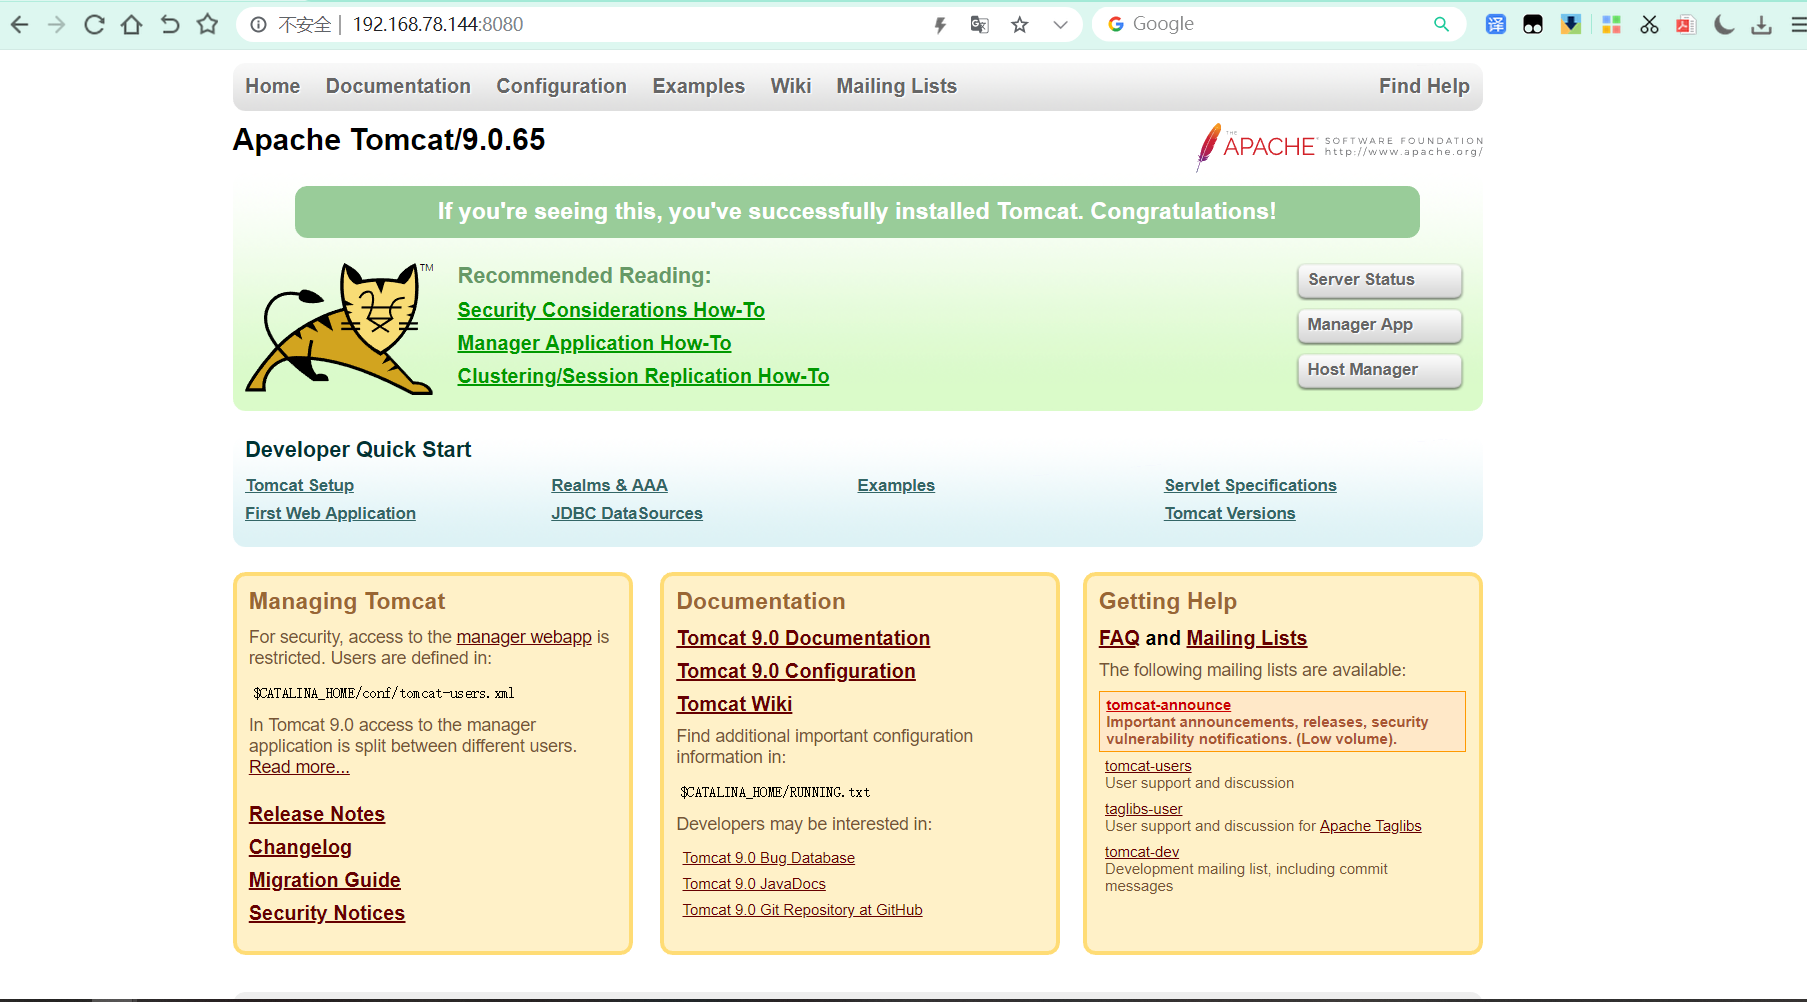
Task: Open the blue translate extension icon
Action: (x=1496, y=25)
